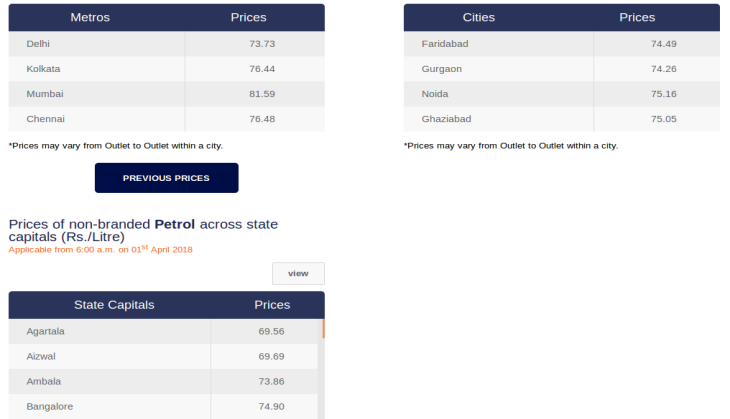730x419 pixels.
Task: Click the Metros column header
Action: pos(90,17)
